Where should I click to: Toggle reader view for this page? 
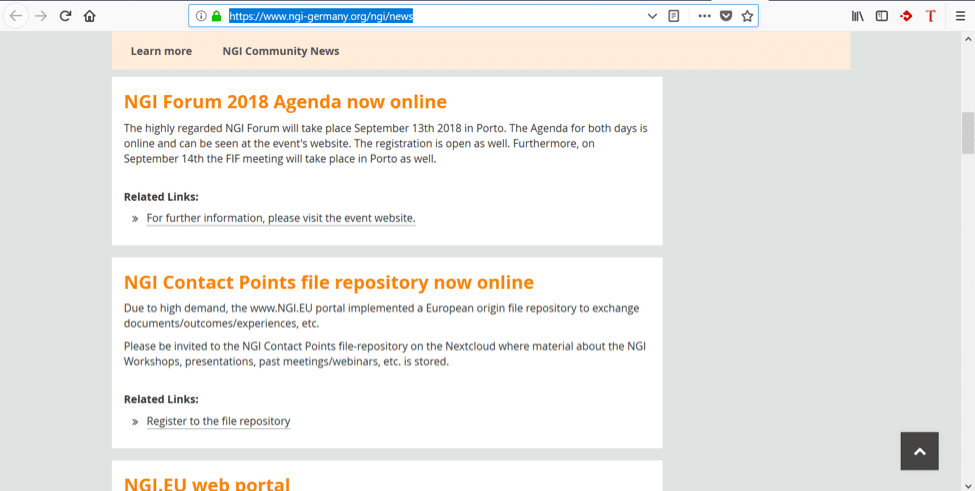click(x=673, y=16)
